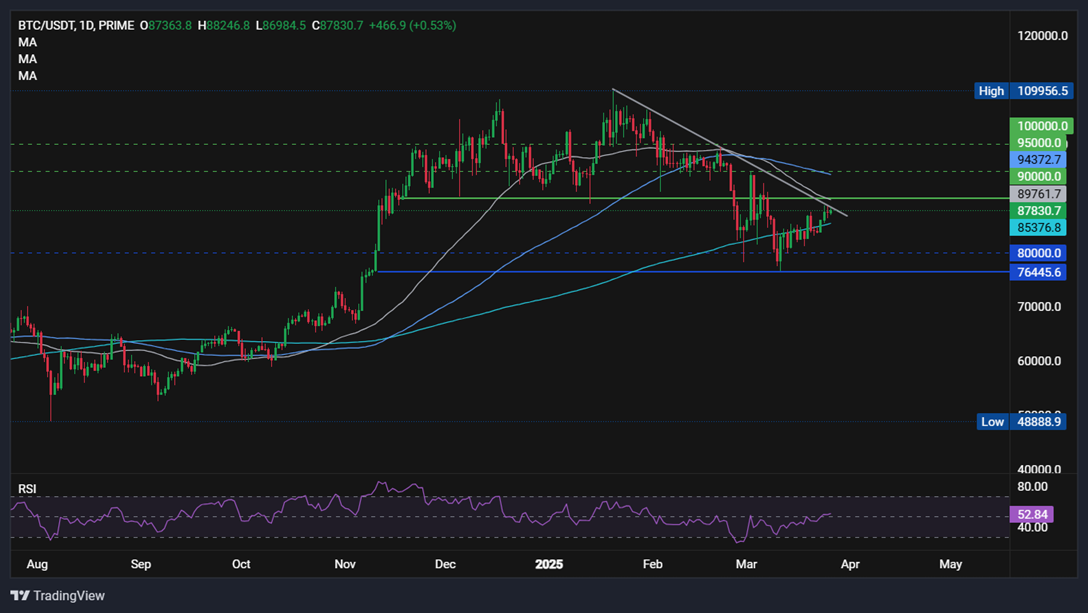
Task: Click the Nov label on time axis
Action: 345,564
